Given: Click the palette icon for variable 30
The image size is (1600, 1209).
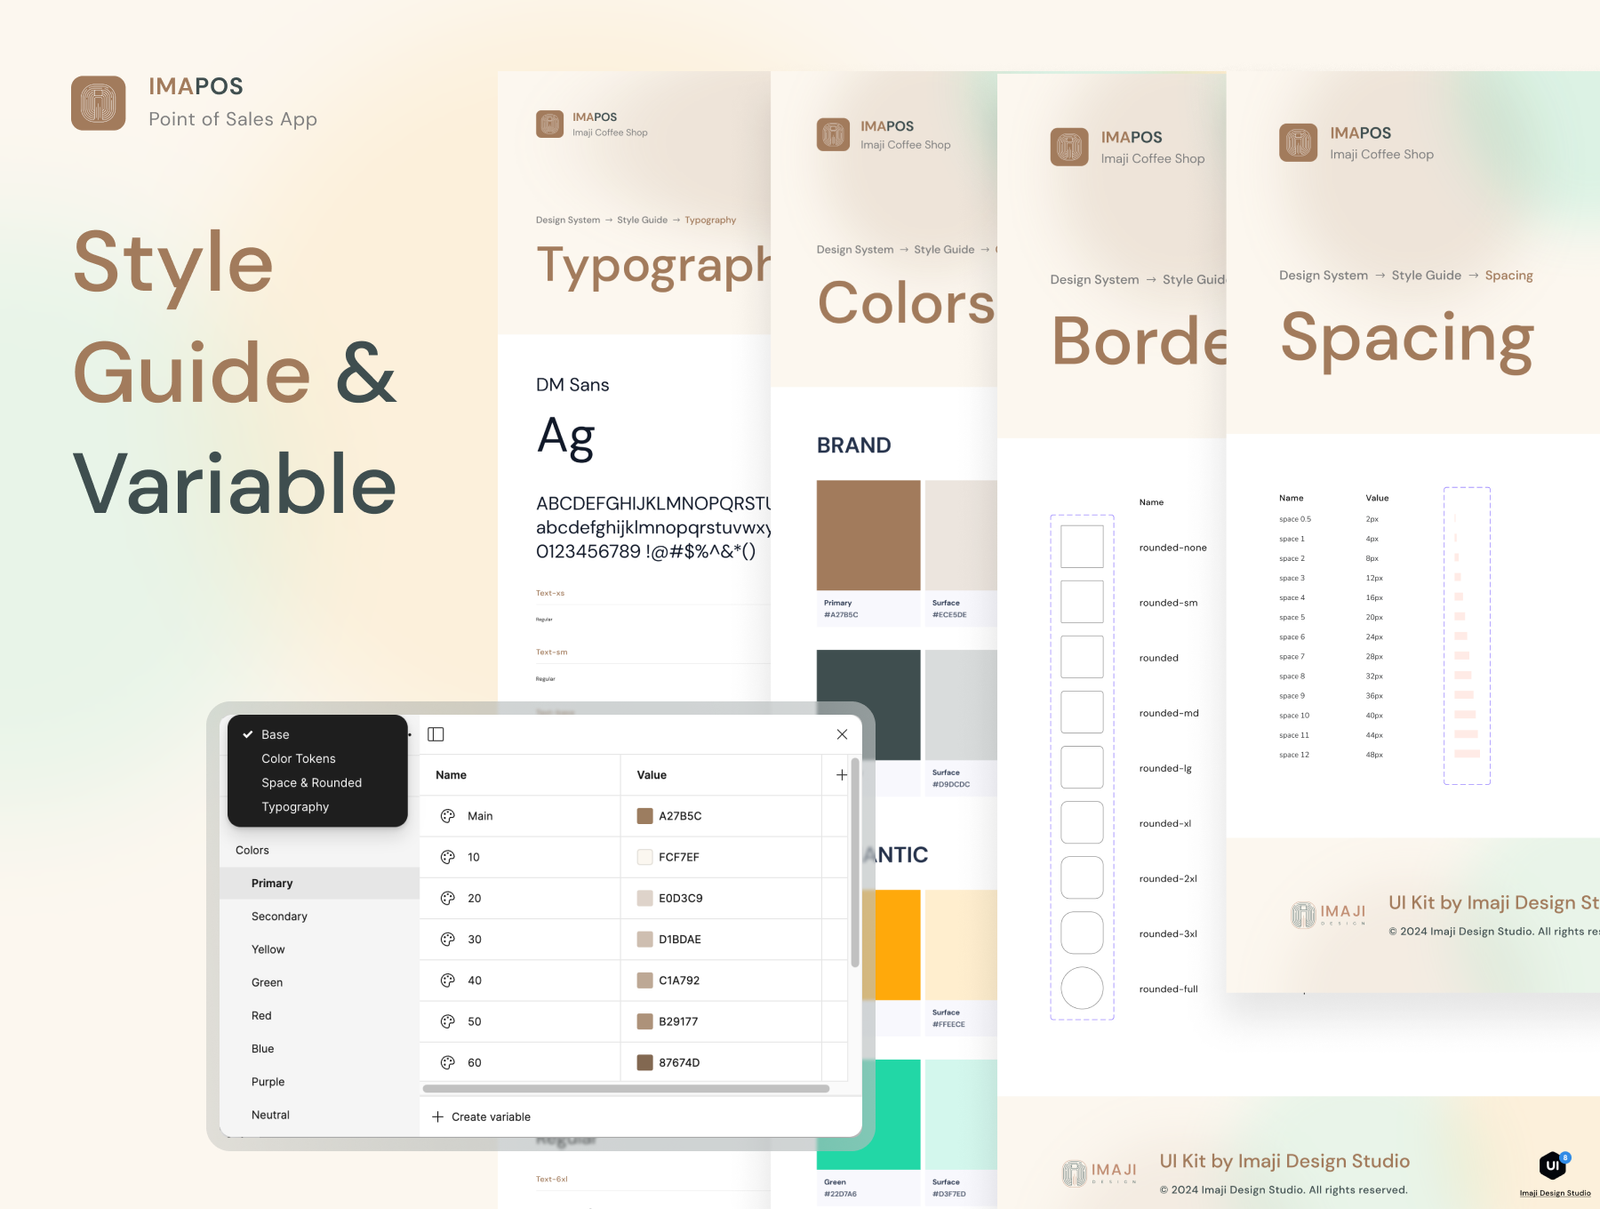Looking at the screenshot, I should click(448, 939).
